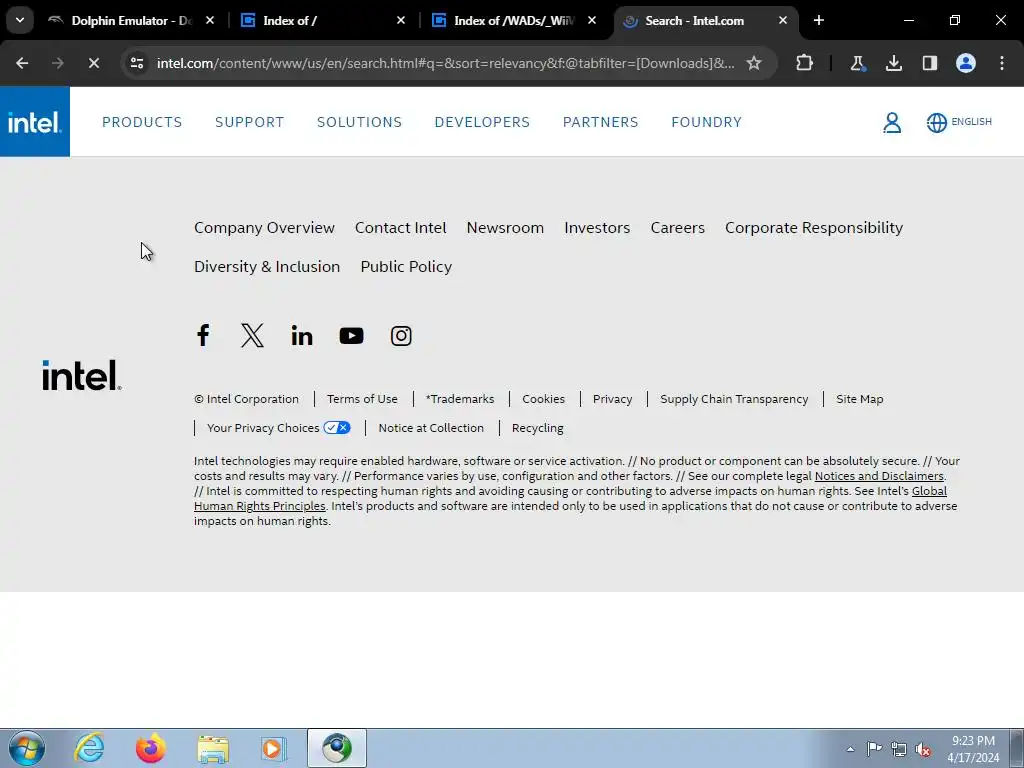The height and width of the screenshot is (768, 1024).
Task: Open the Chrome downloads icon
Action: [893, 63]
